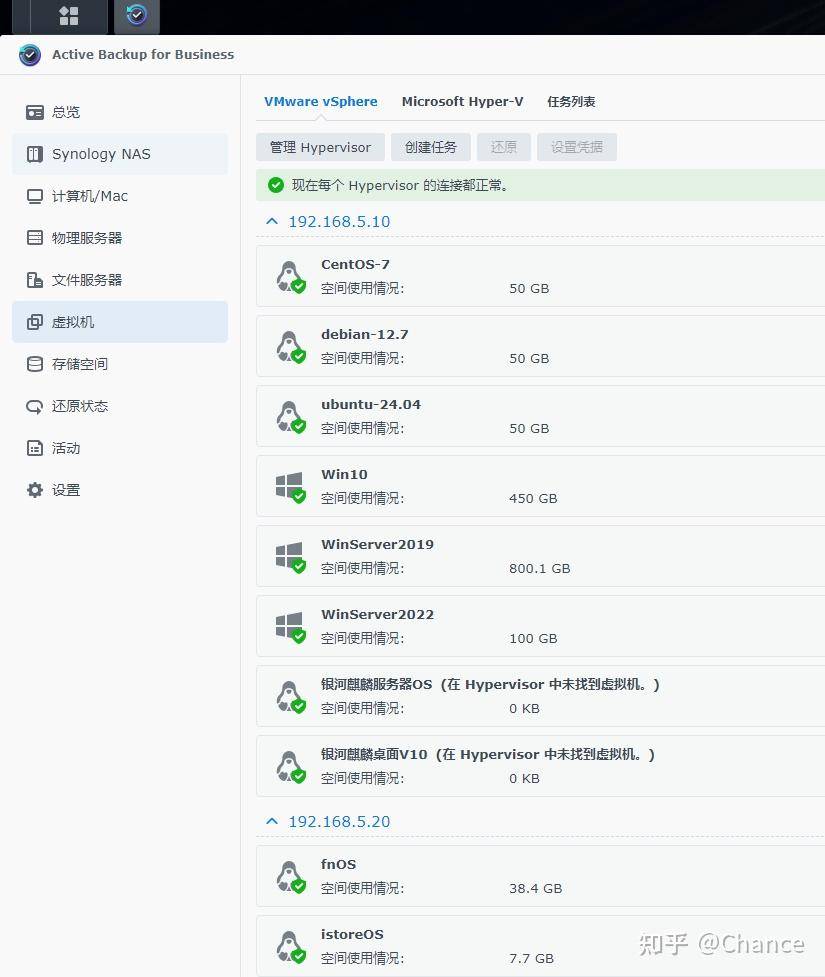Click the ubuntu-24.04 Linux penguin icon
The width and height of the screenshot is (825, 977).
click(x=290, y=417)
